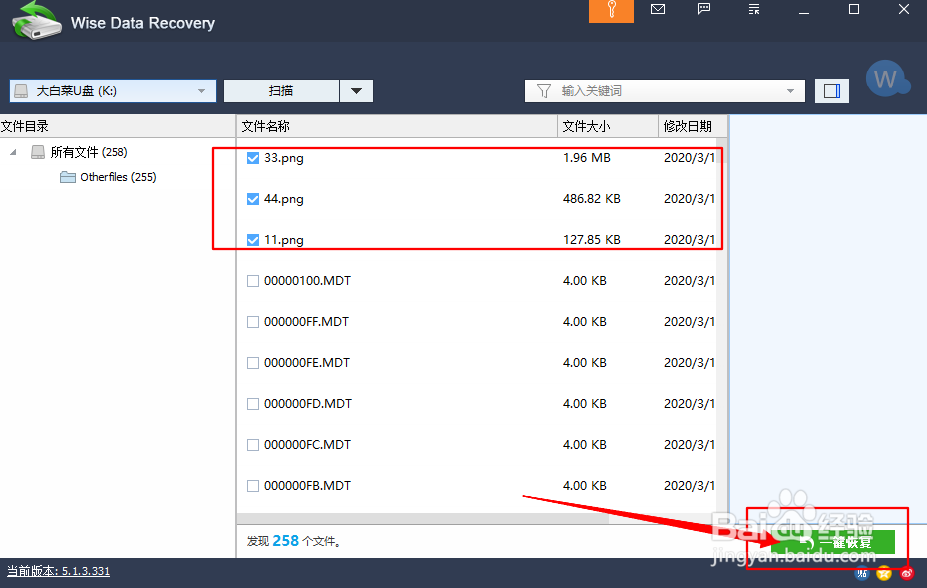Select the 000000FF.MDT file name
The height and width of the screenshot is (588, 927).
click(x=306, y=322)
